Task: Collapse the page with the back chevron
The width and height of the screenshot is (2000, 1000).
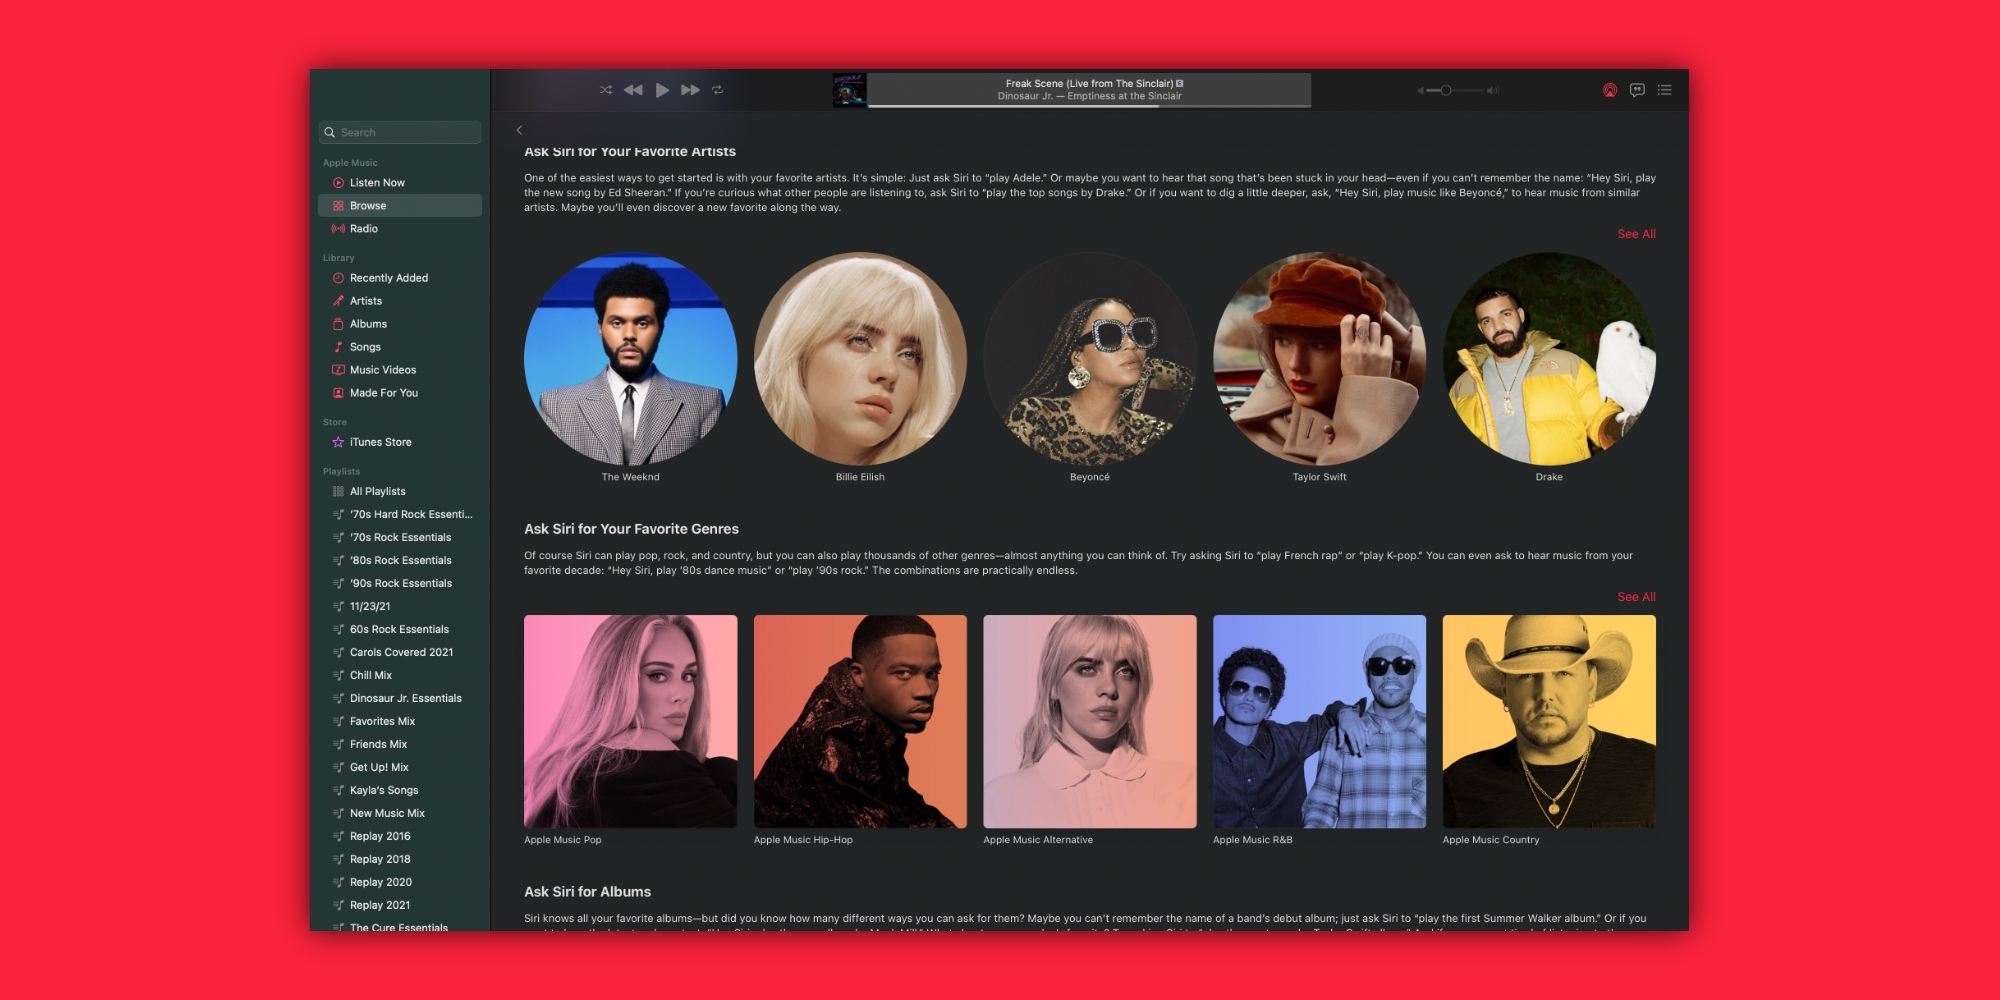Action: tap(519, 130)
